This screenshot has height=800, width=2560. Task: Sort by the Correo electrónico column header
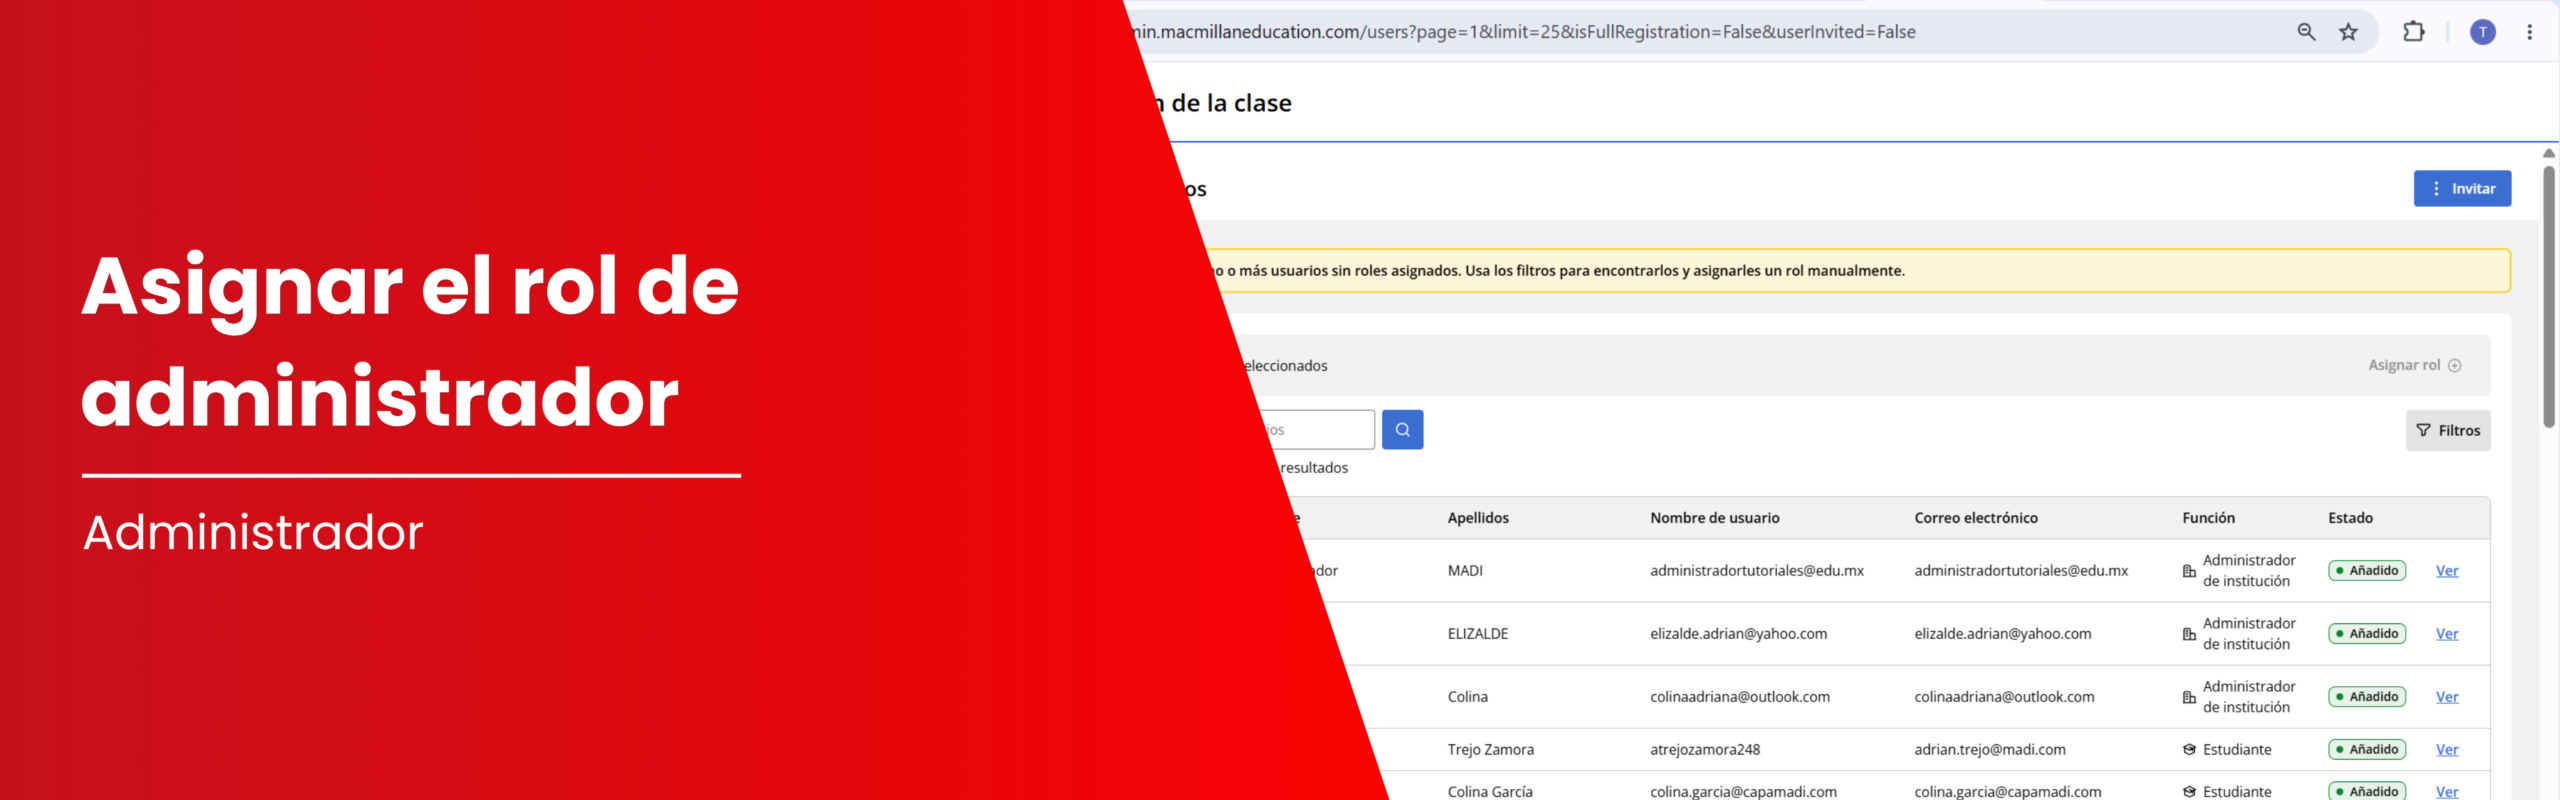pos(1975,518)
